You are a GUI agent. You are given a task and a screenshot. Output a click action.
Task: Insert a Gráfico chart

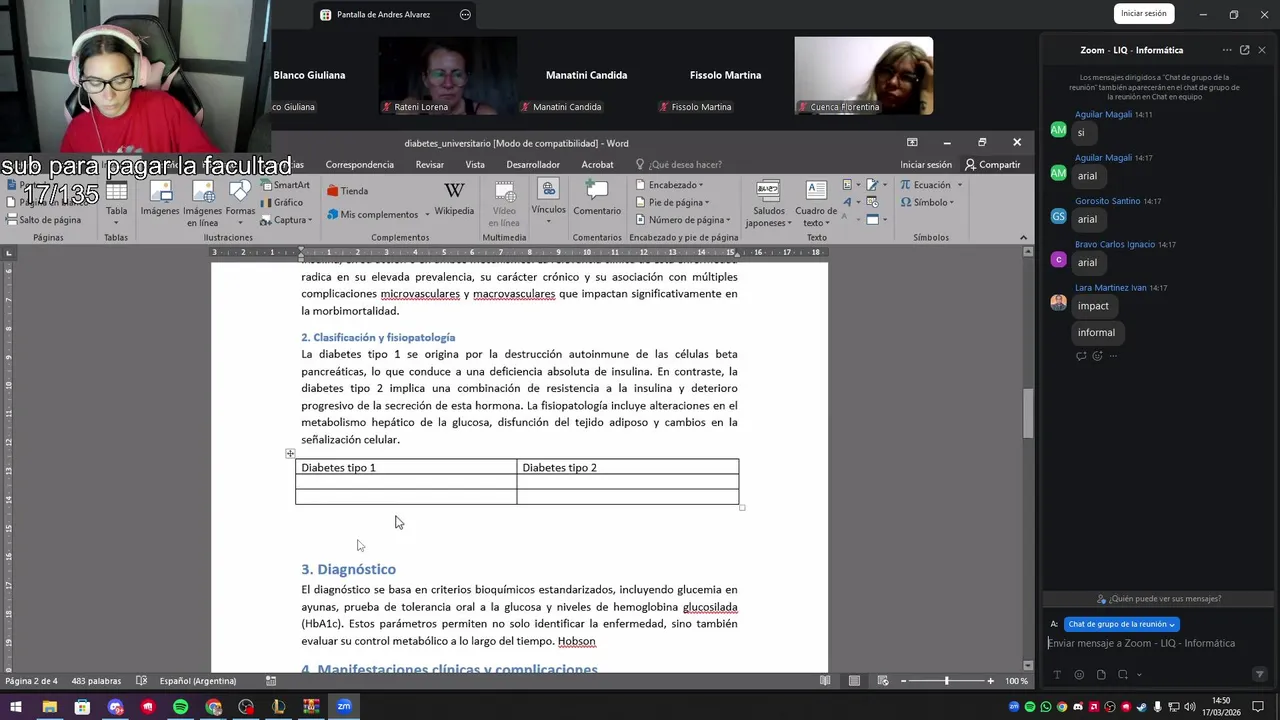(281, 202)
